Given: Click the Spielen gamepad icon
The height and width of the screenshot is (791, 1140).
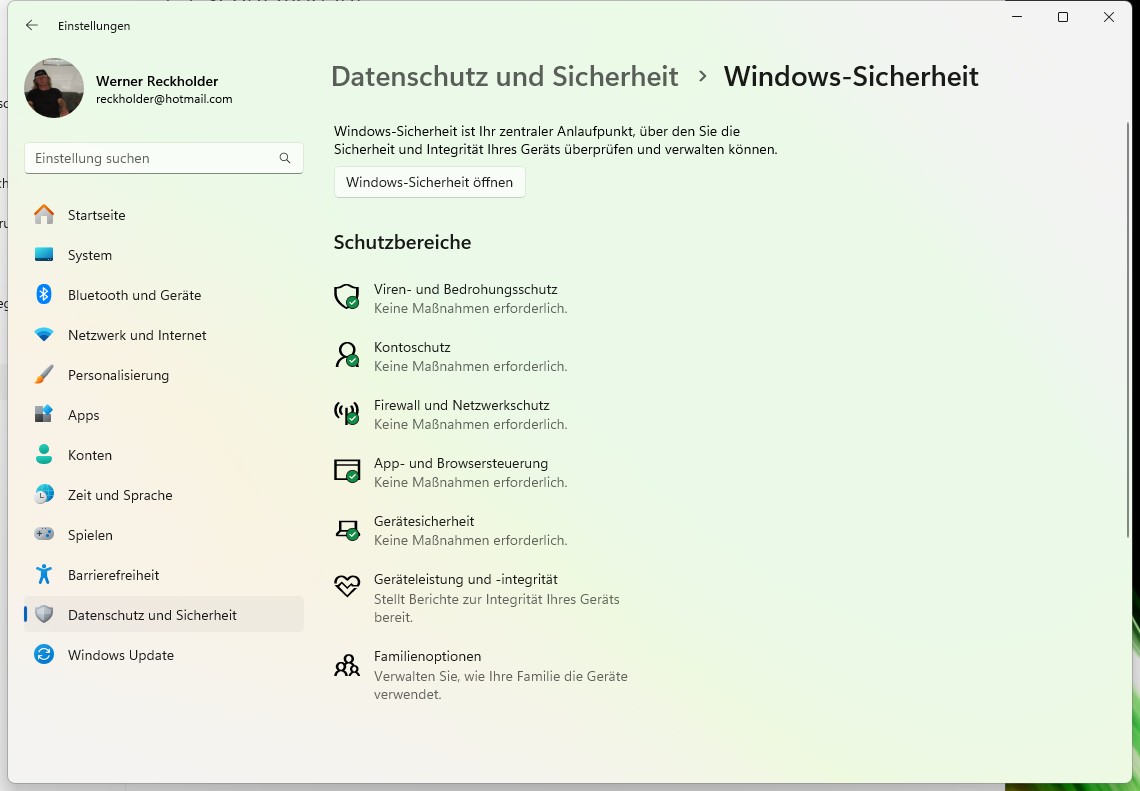Looking at the screenshot, I should pyautogui.click(x=44, y=534).
